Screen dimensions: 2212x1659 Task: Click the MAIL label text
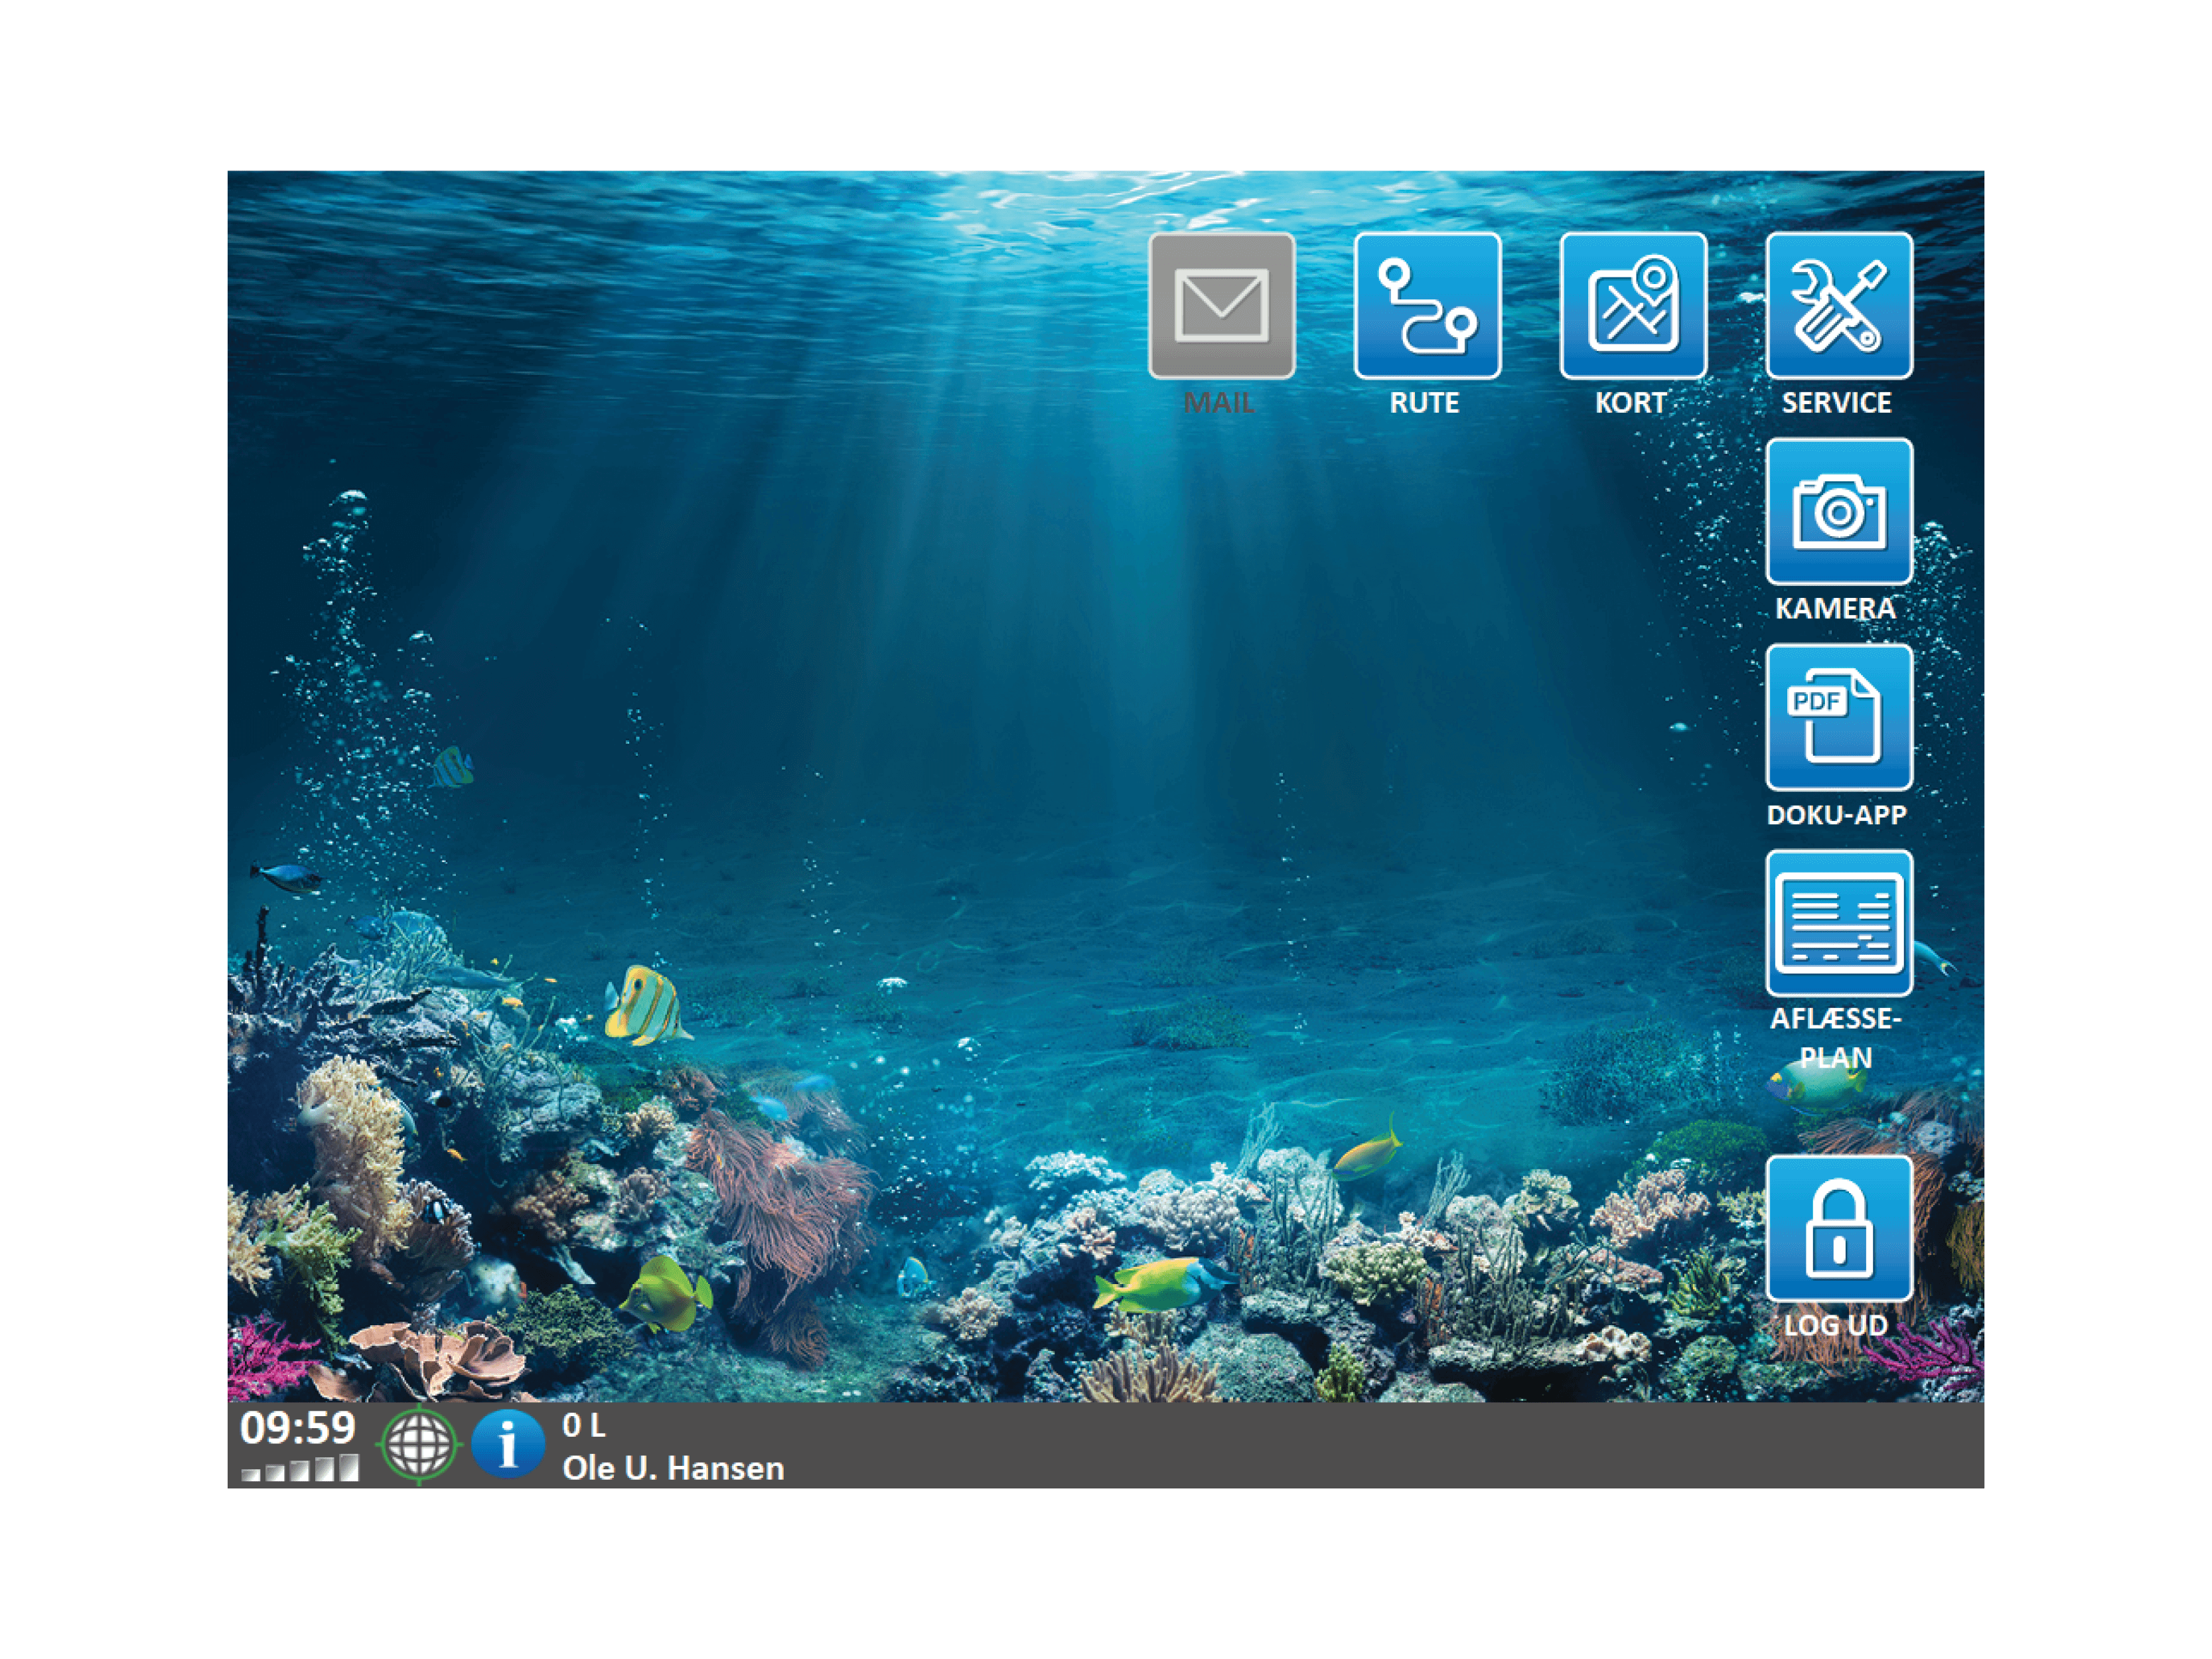pyautogui.click(x=1219, y=403)
